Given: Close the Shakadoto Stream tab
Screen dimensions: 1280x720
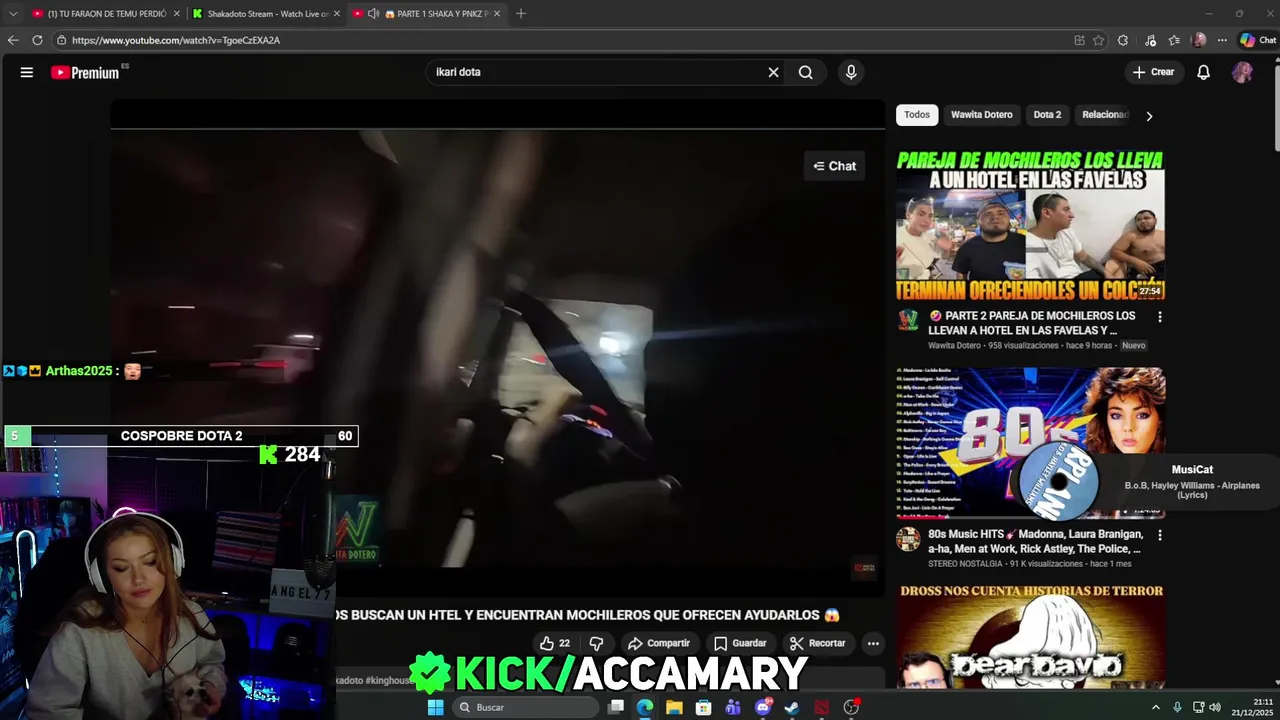Looking at the screenshot, I should [336, 13].
